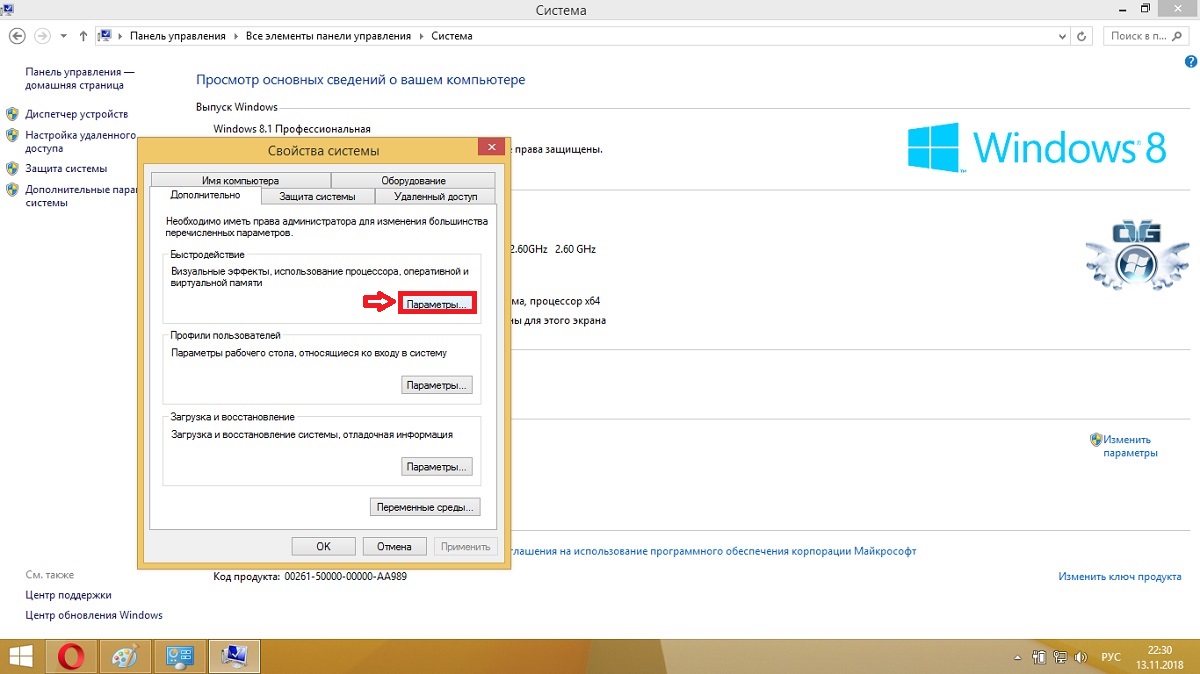Open Настройка удаленного доступа link

[80, 141]
